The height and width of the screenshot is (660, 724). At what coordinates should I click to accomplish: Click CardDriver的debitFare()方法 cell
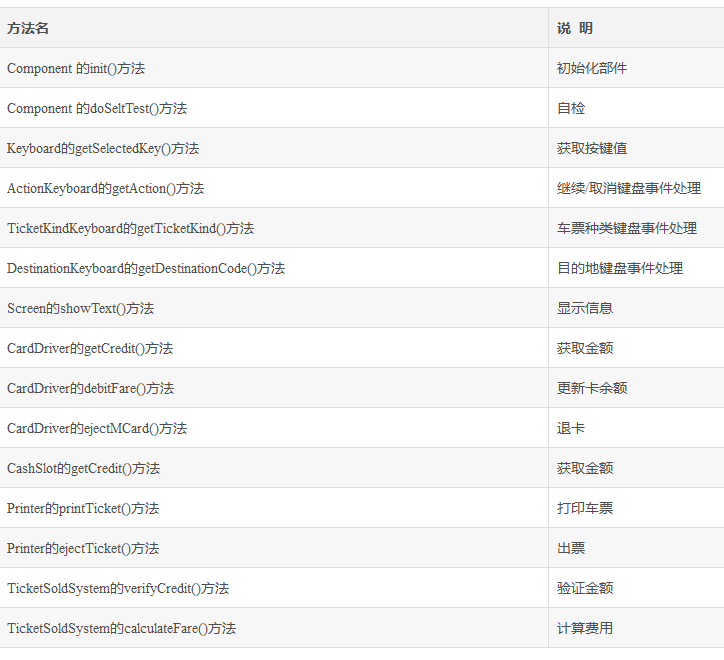click(x=274, y=388)
